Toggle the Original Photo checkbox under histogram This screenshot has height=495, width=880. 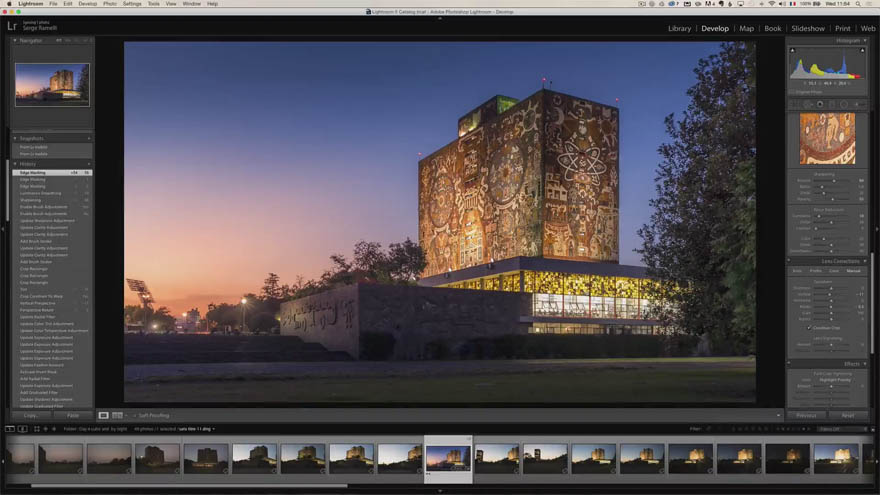[x=792, y=92]
